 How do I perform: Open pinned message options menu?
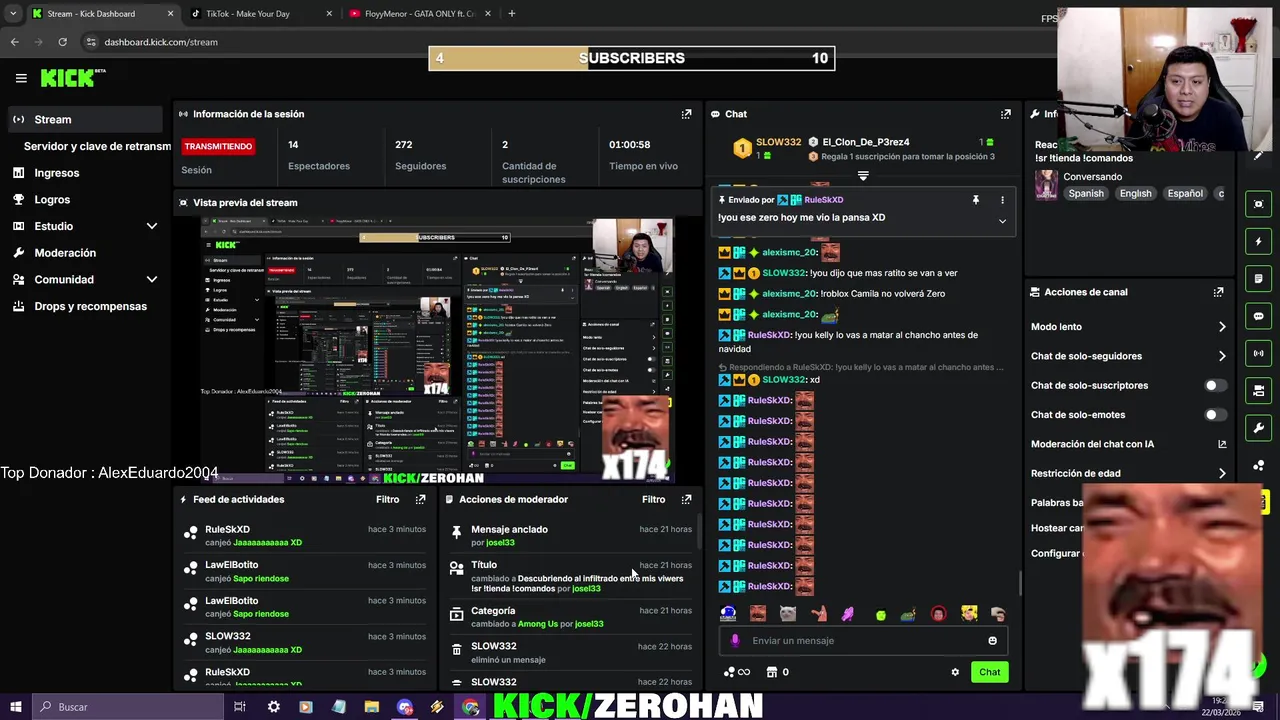coord(1002,200)
